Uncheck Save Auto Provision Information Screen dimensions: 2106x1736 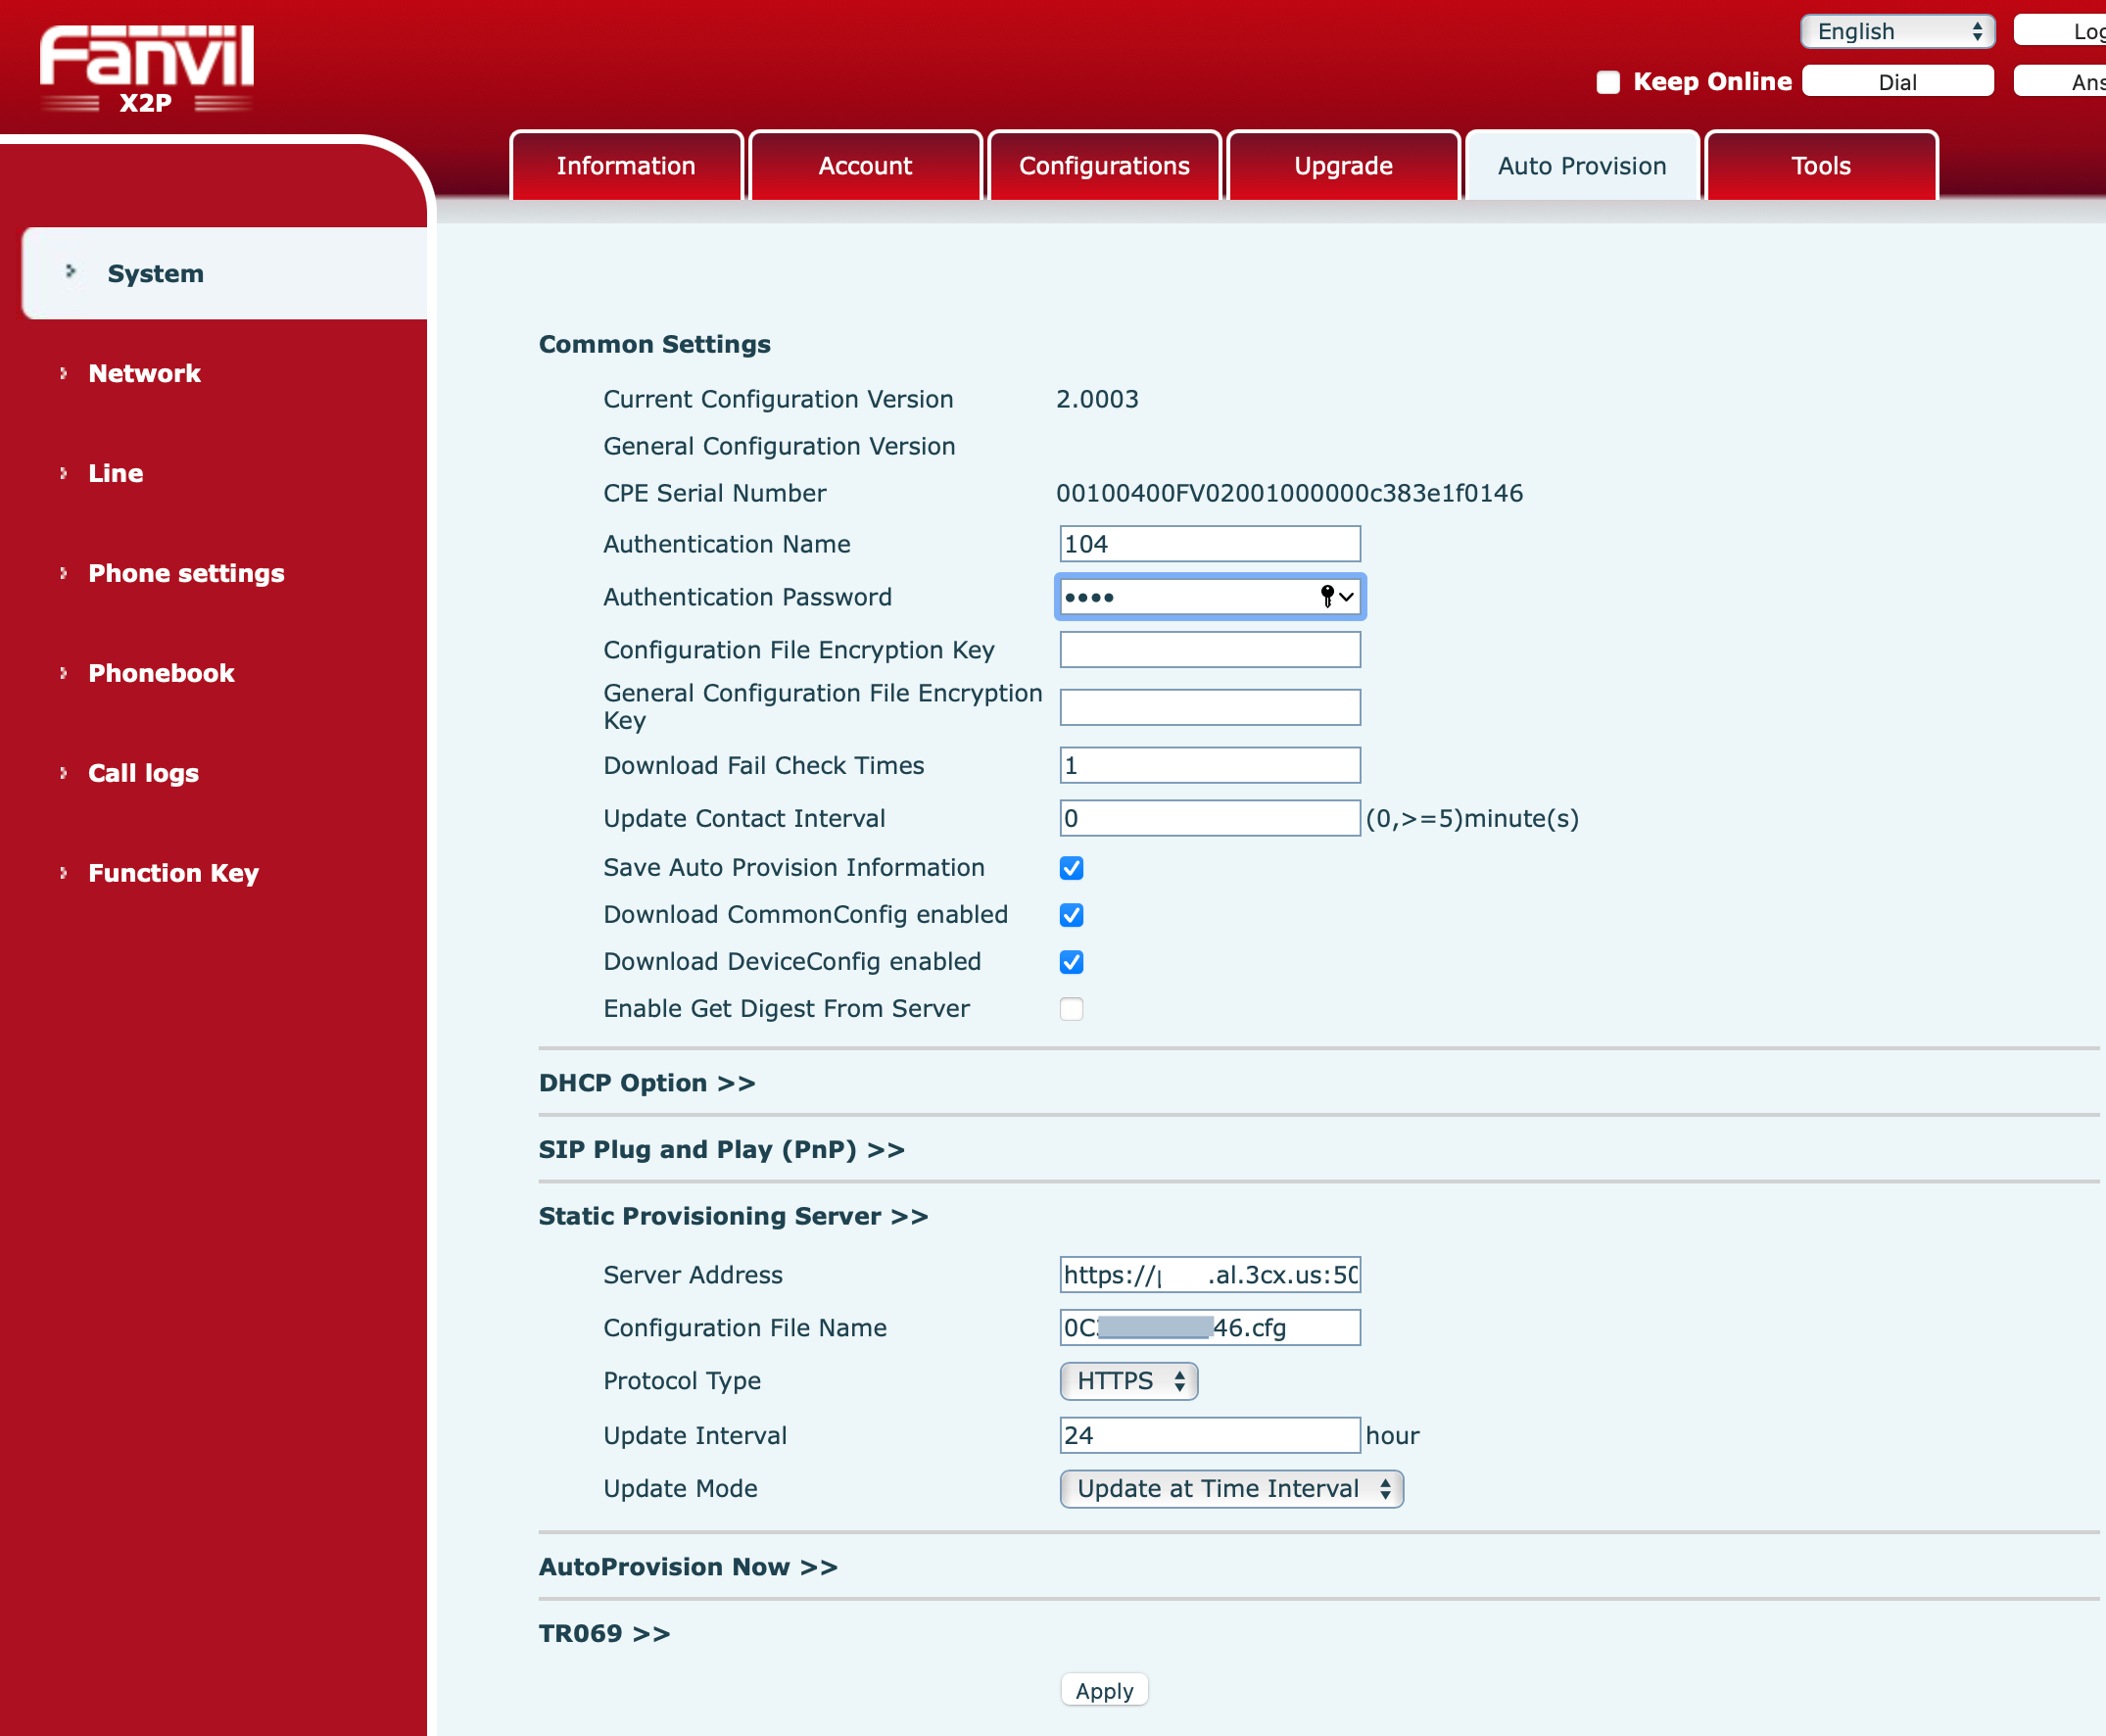coord(1071,868)
